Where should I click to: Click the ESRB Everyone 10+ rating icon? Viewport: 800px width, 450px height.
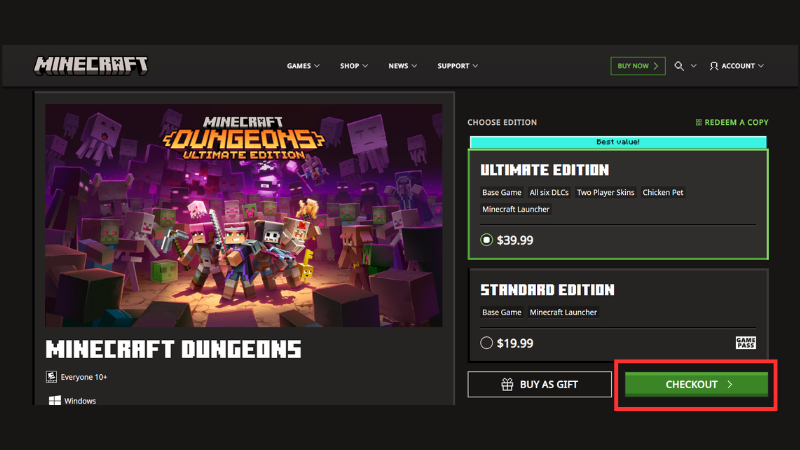(x=51, y=377)
